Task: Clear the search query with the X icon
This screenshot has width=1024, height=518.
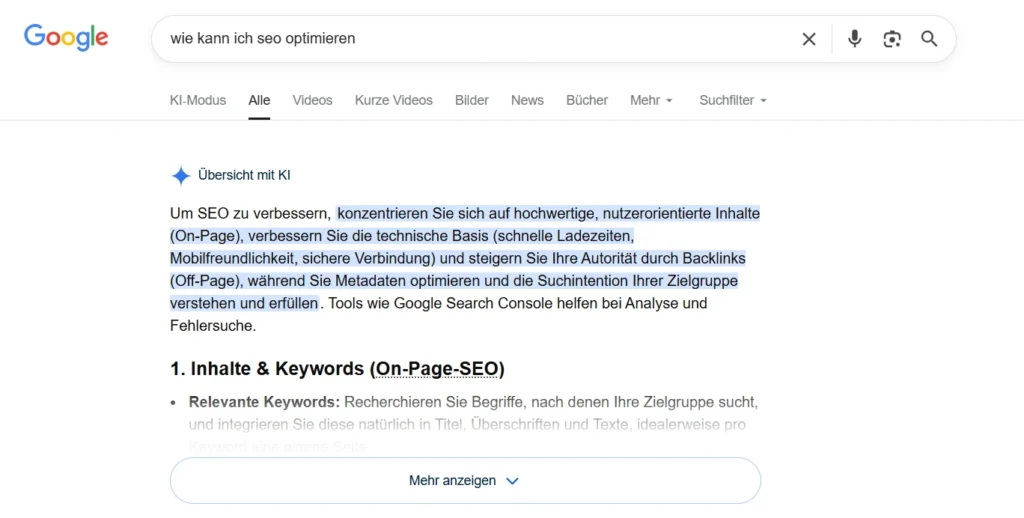Action: [809, 39]
